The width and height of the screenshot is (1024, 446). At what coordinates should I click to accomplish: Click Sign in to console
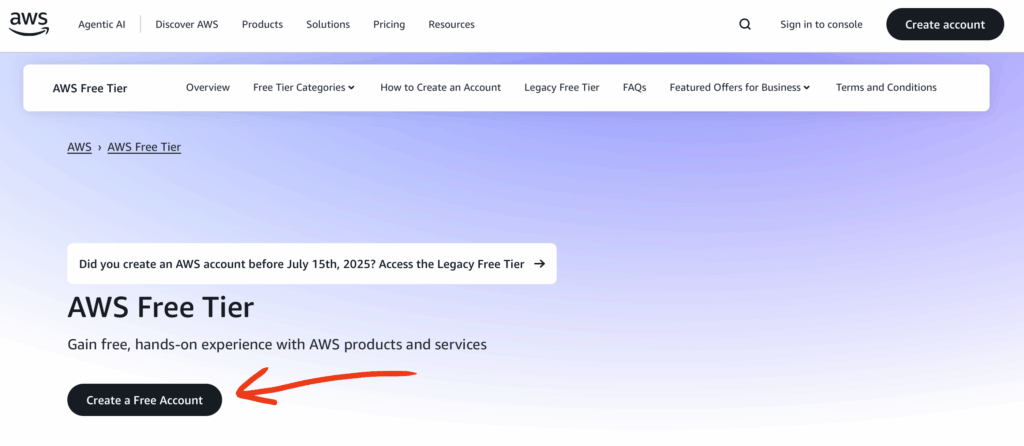pos(821,25)
